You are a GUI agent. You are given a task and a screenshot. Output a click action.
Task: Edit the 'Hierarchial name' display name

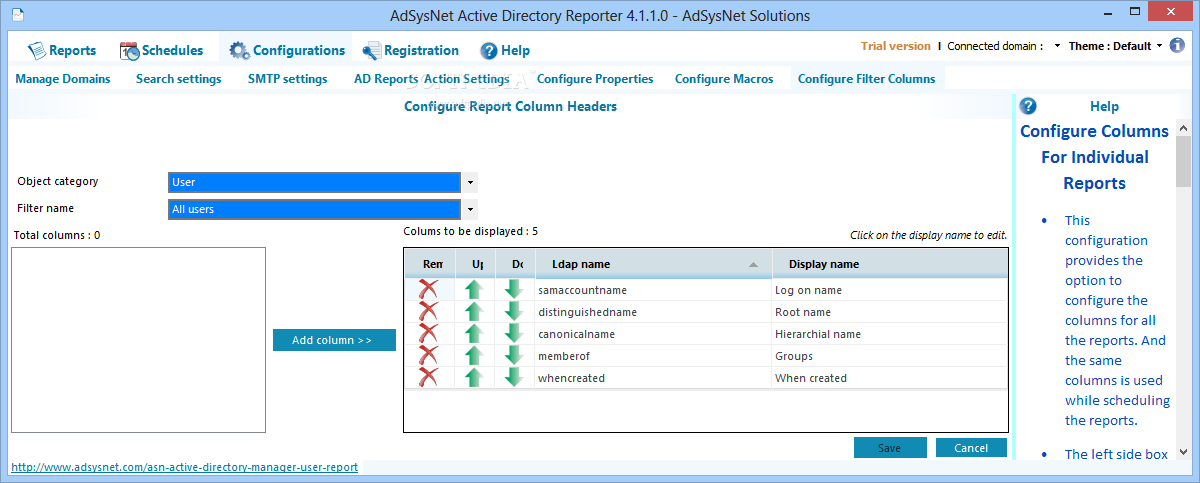click(889, 334)
